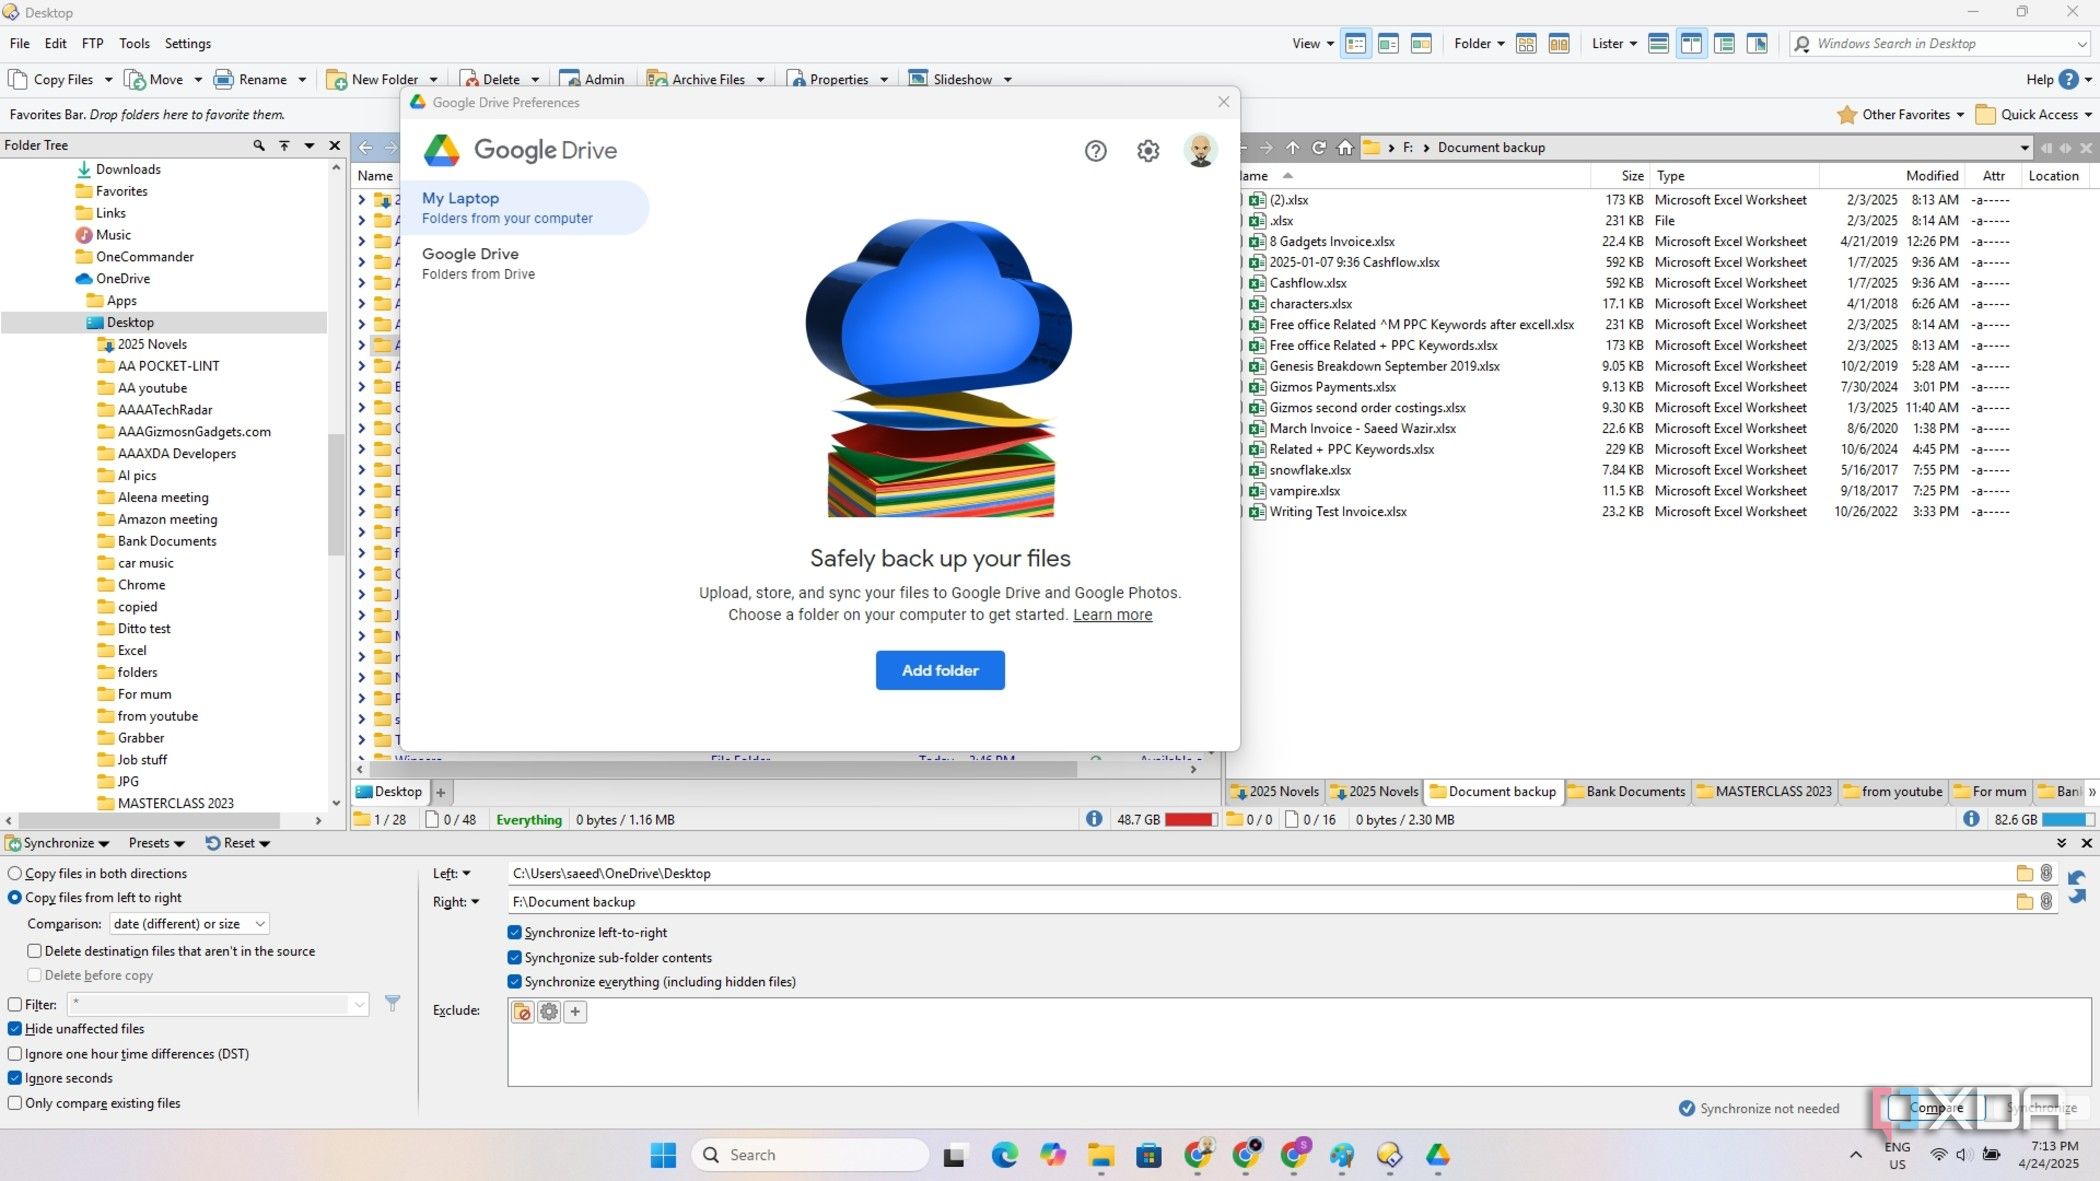Screen dimensions: 2100x1181
Task: Click the Rename toolbar button
Action: 251,79
